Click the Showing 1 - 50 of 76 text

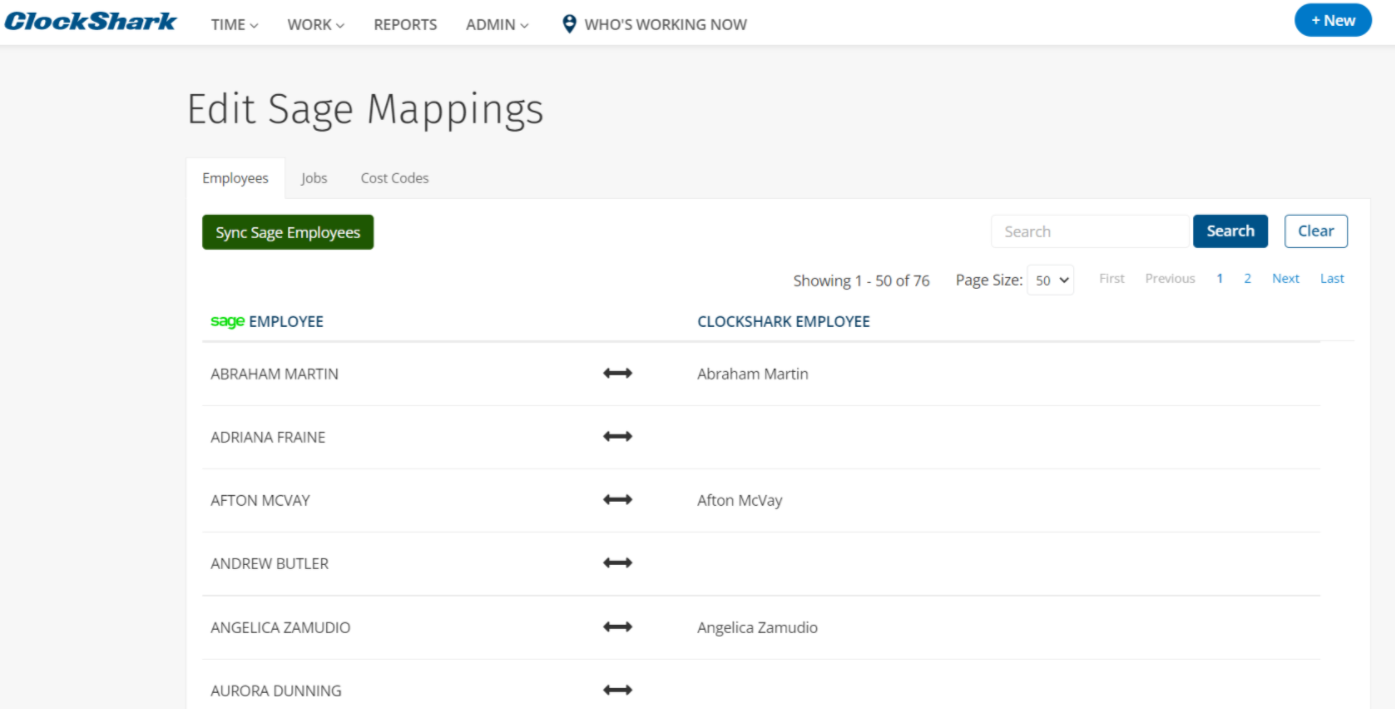[861, 280]
